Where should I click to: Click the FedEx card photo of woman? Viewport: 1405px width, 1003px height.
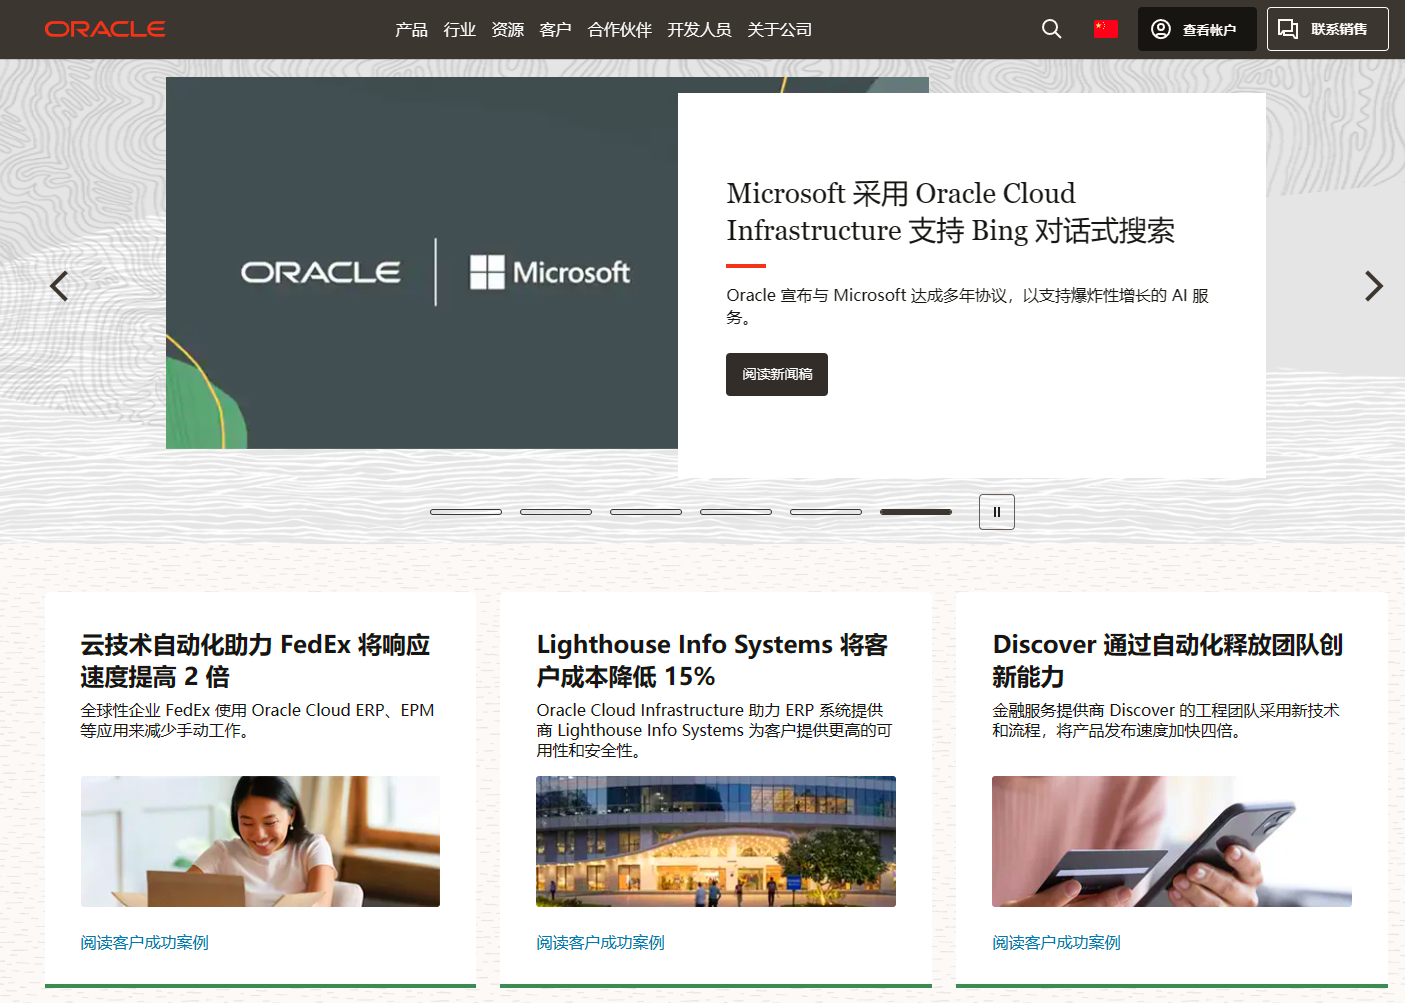click(260, 841)
